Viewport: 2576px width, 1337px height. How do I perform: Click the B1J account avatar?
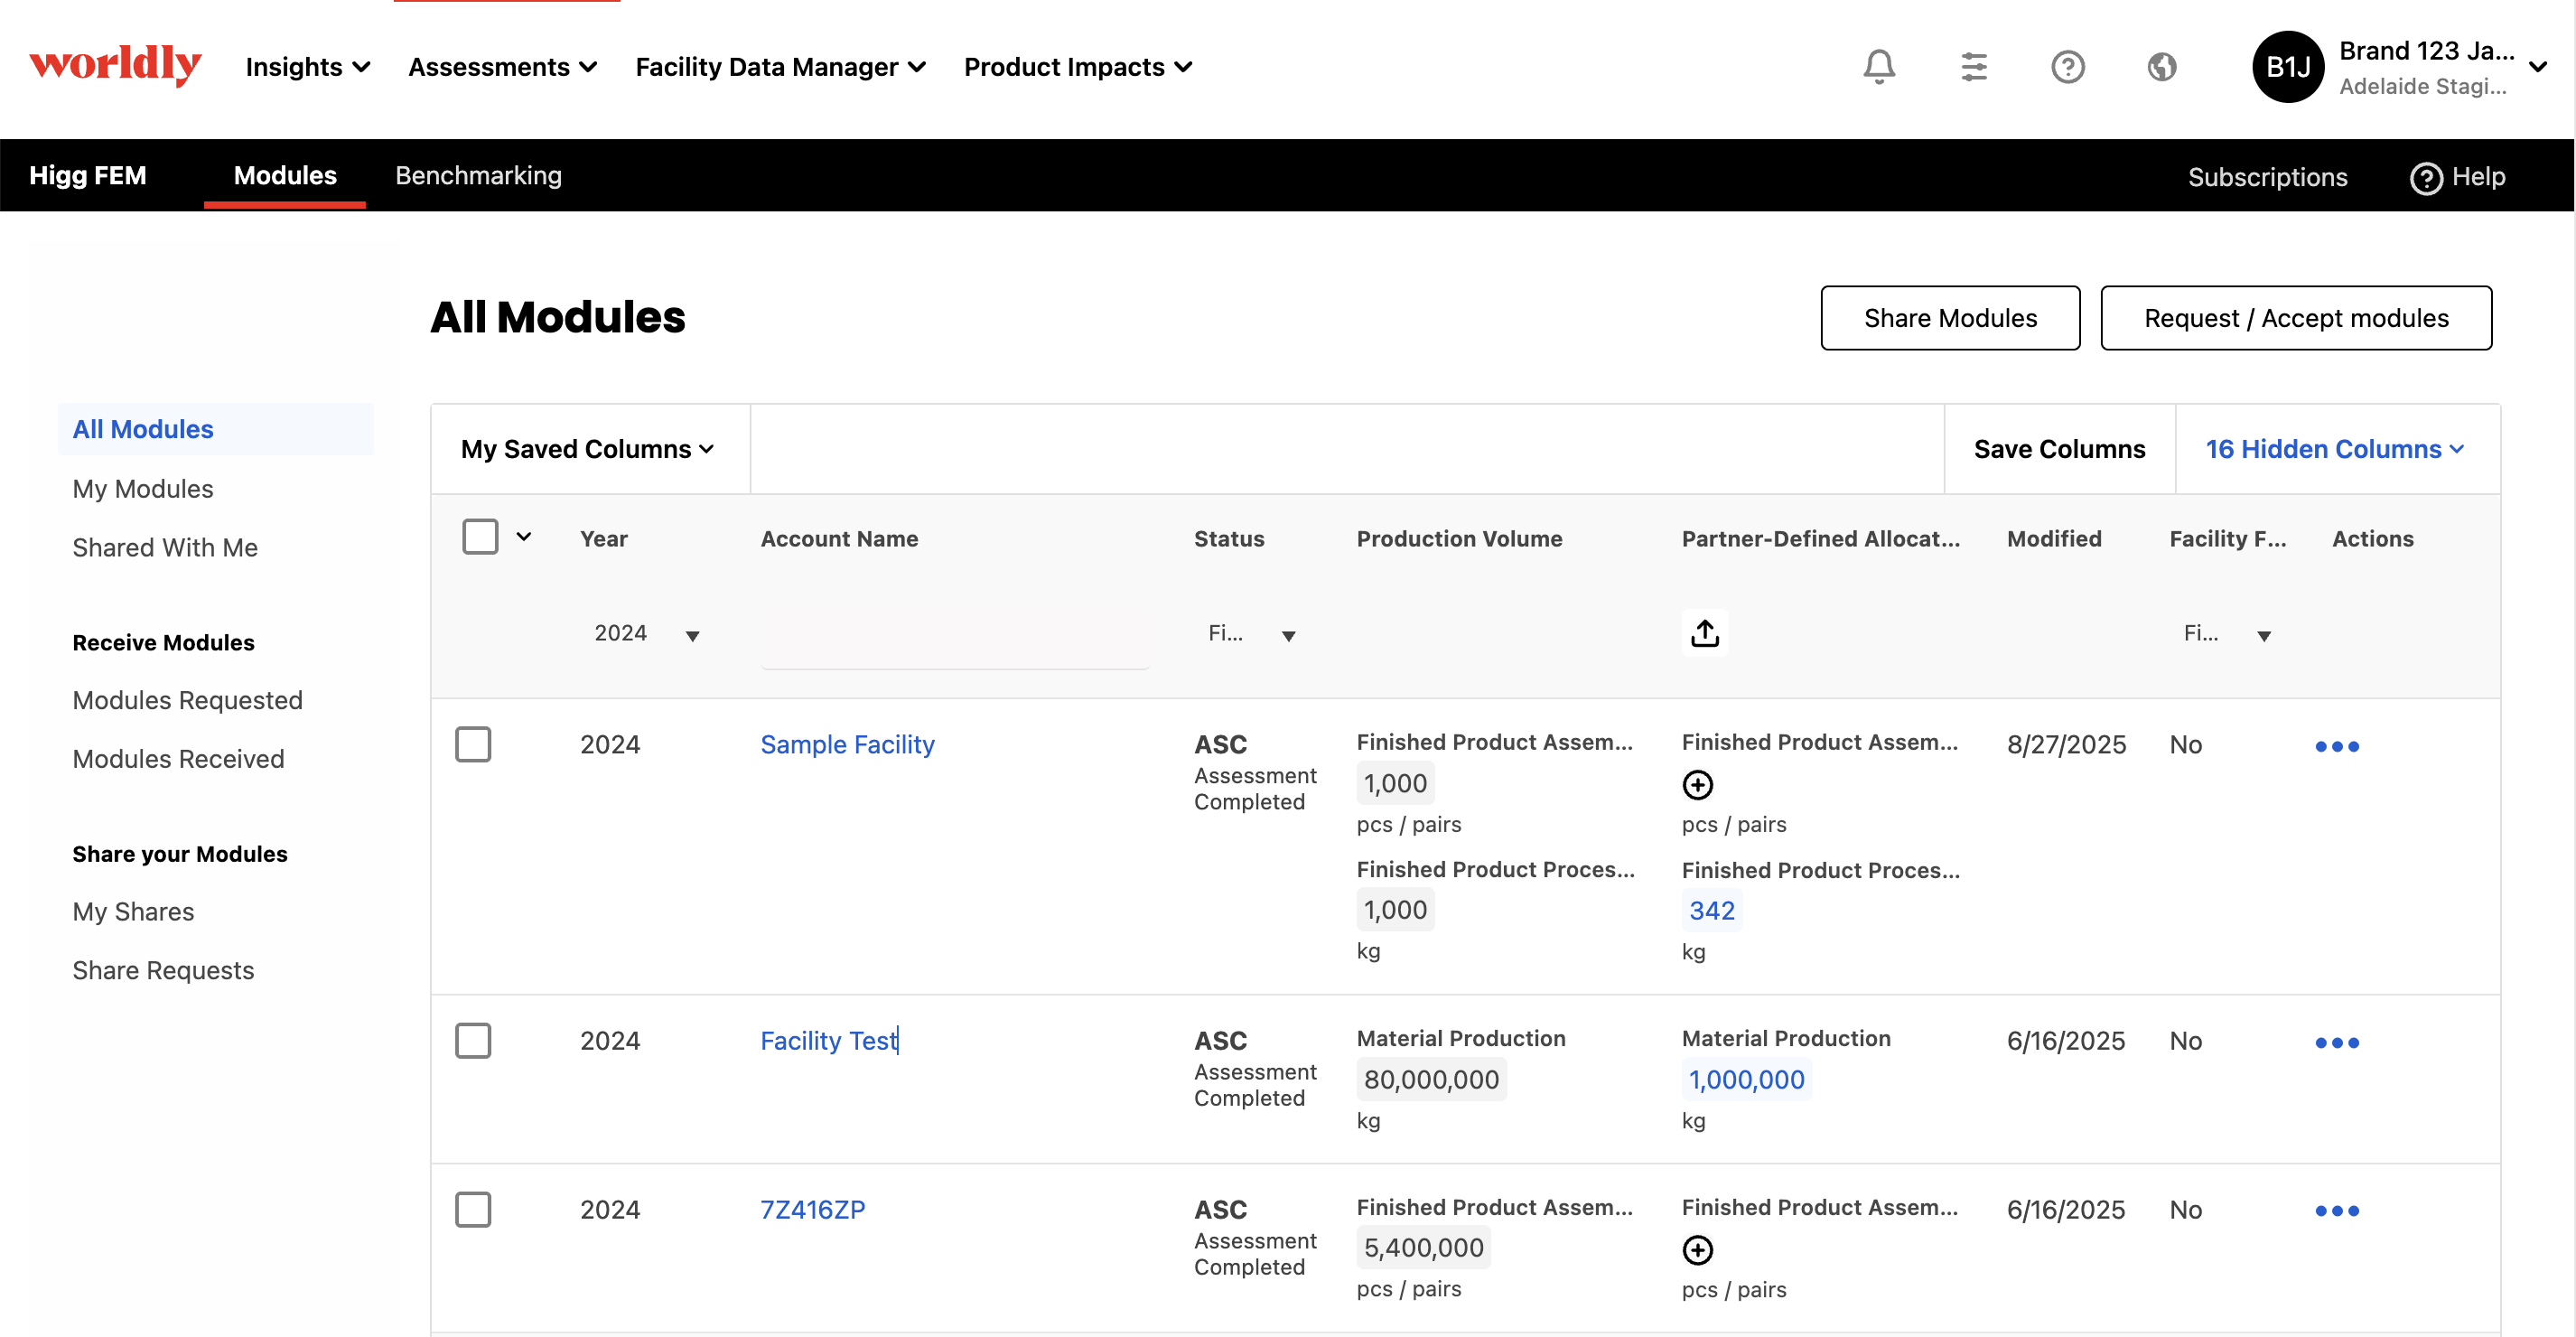tap(2287, 67)
